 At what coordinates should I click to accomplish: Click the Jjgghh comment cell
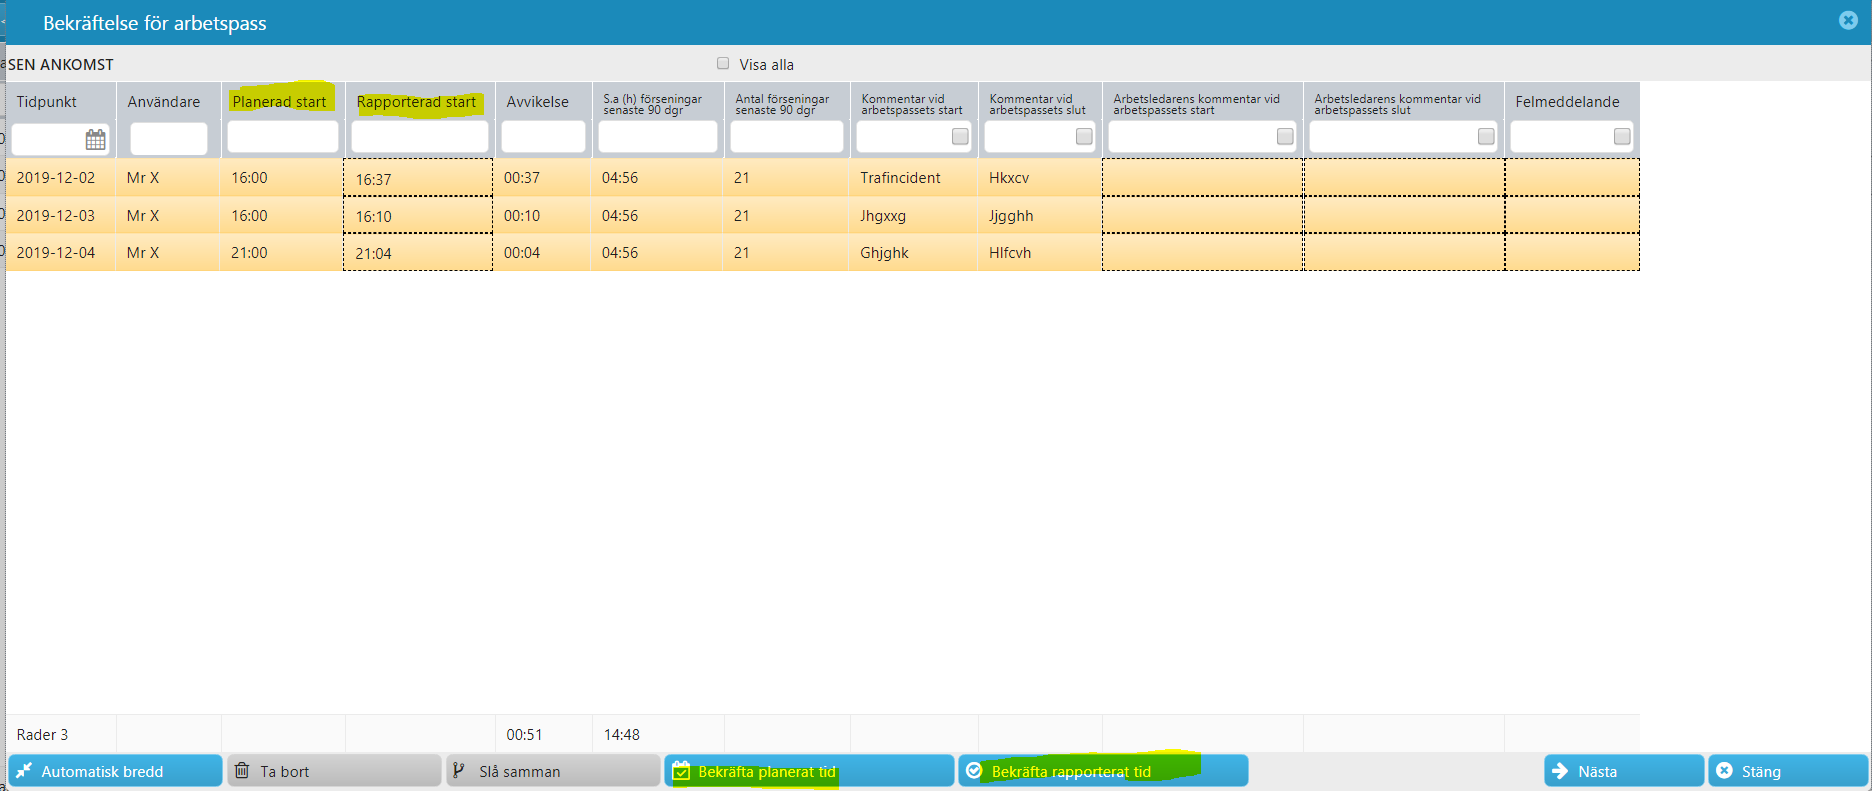coord(1040,215)
